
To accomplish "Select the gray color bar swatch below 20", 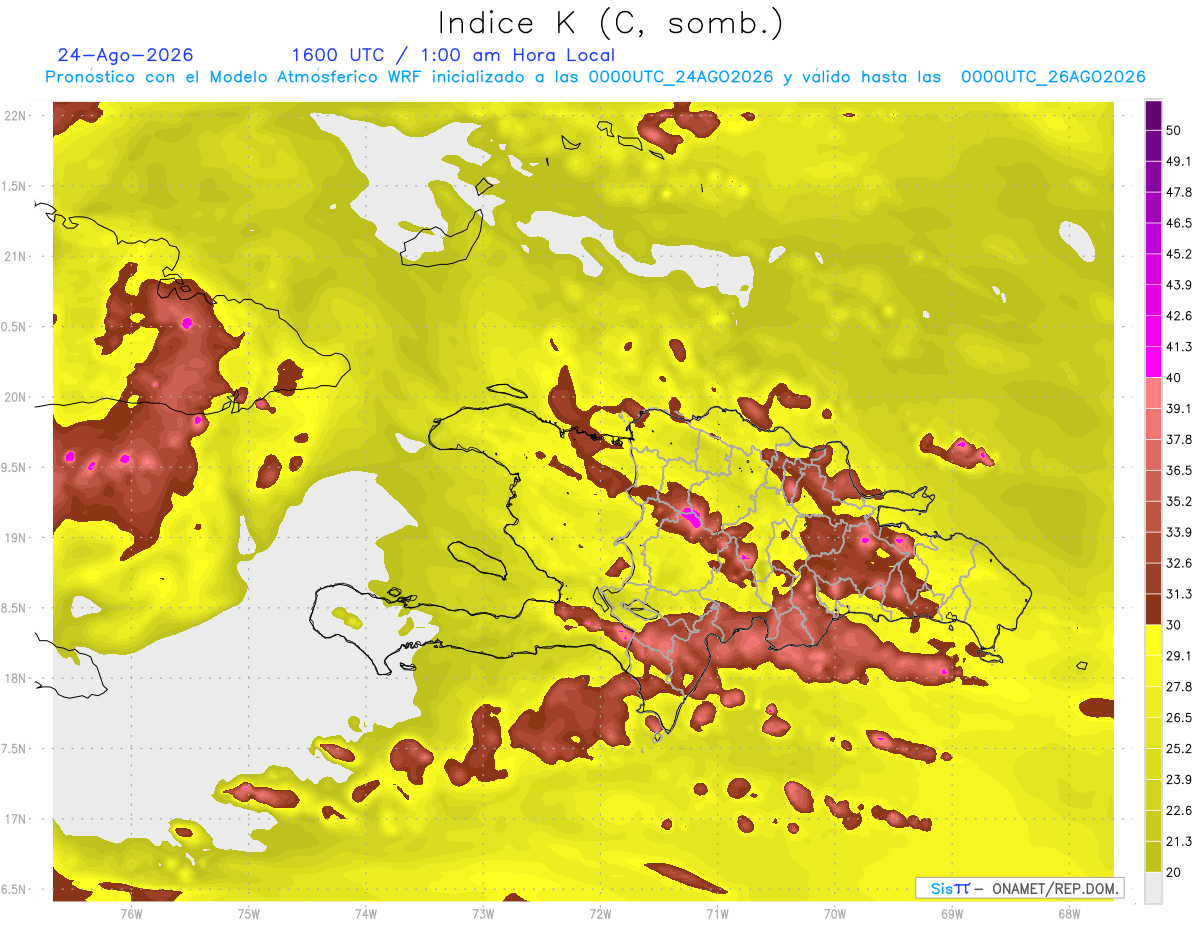I will point(1153,887).
